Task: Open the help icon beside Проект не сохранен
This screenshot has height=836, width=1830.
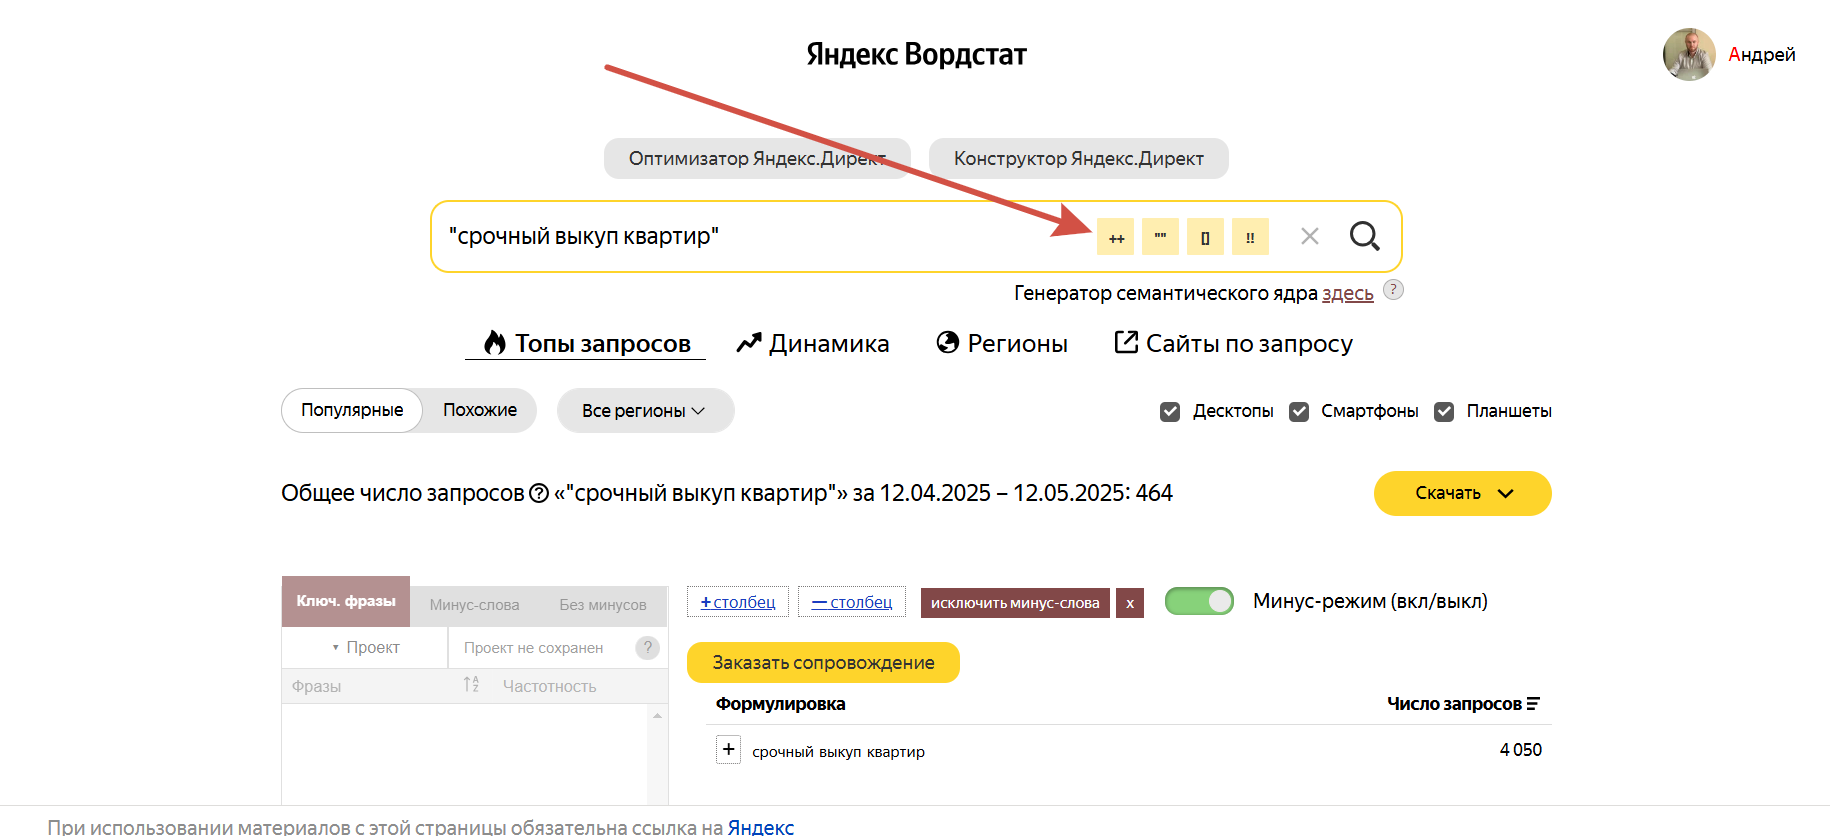Action: (648, 647)
